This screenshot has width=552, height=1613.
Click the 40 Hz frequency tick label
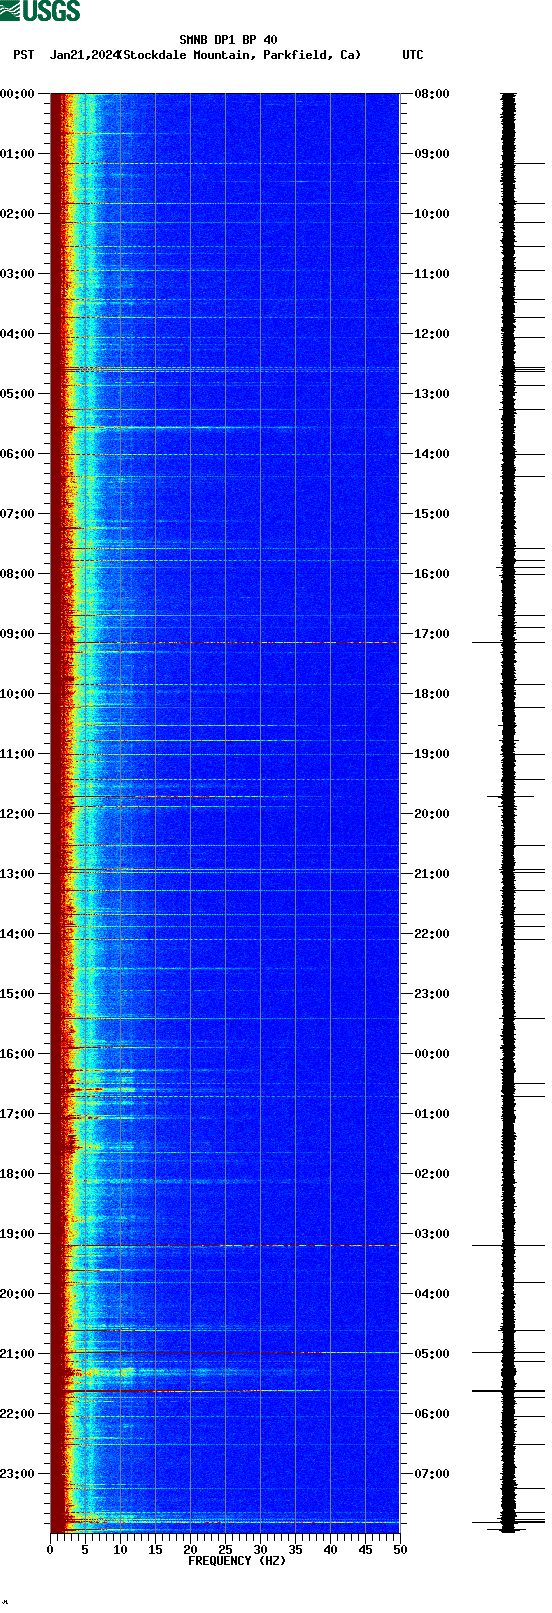pyautogui.click(x=330, y=1550)
